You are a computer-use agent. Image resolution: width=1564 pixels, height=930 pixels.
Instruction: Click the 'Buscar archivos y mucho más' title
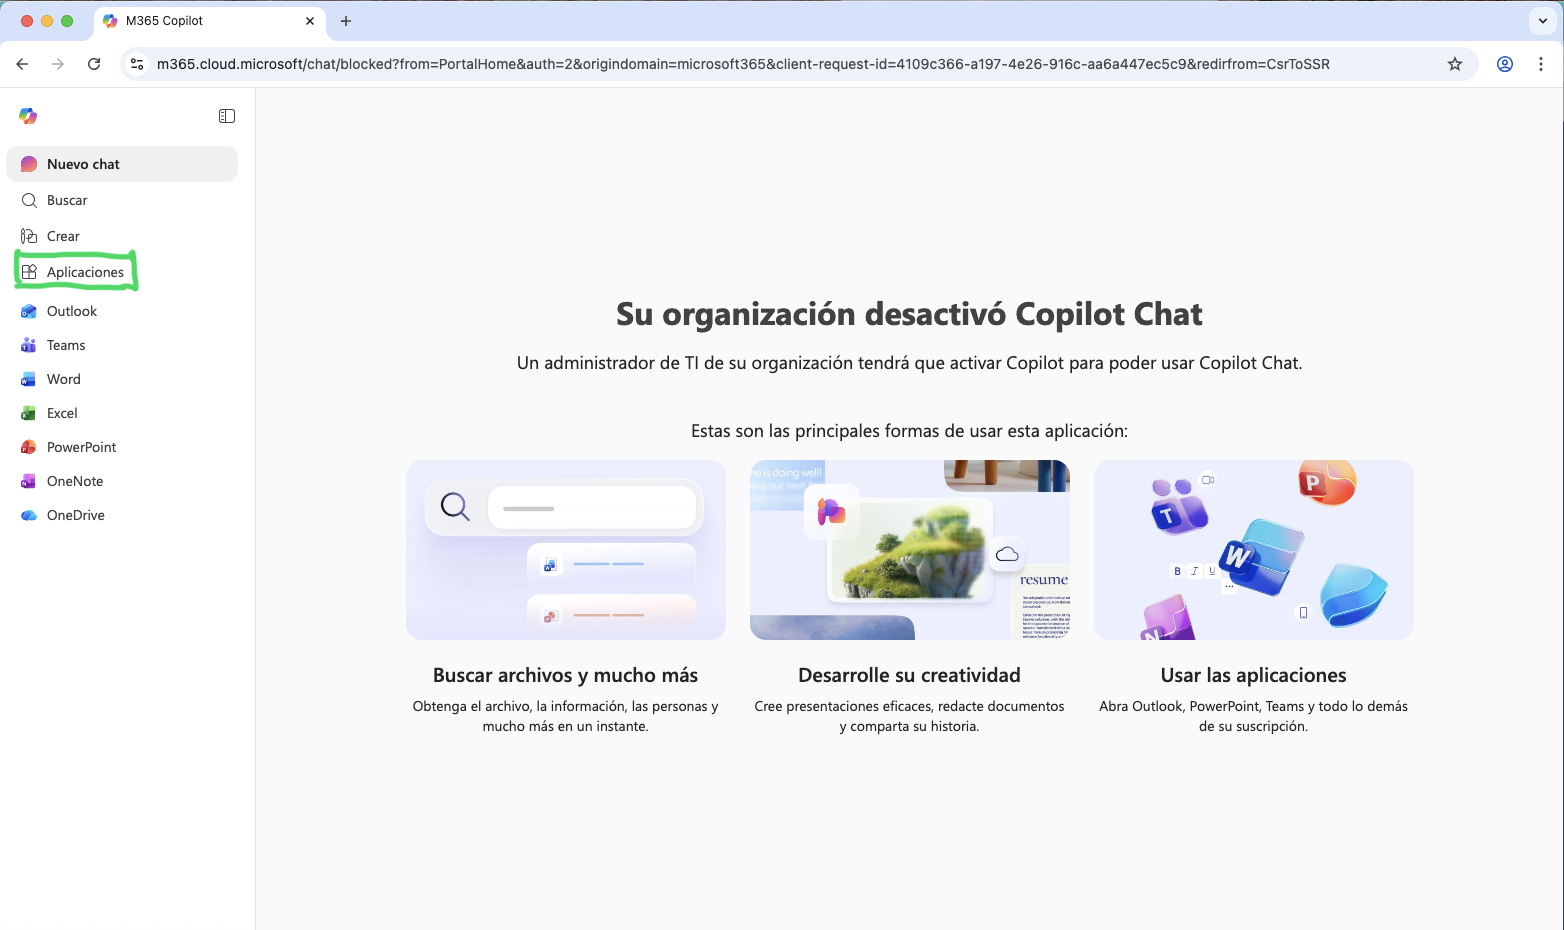[x=566, y=675]
